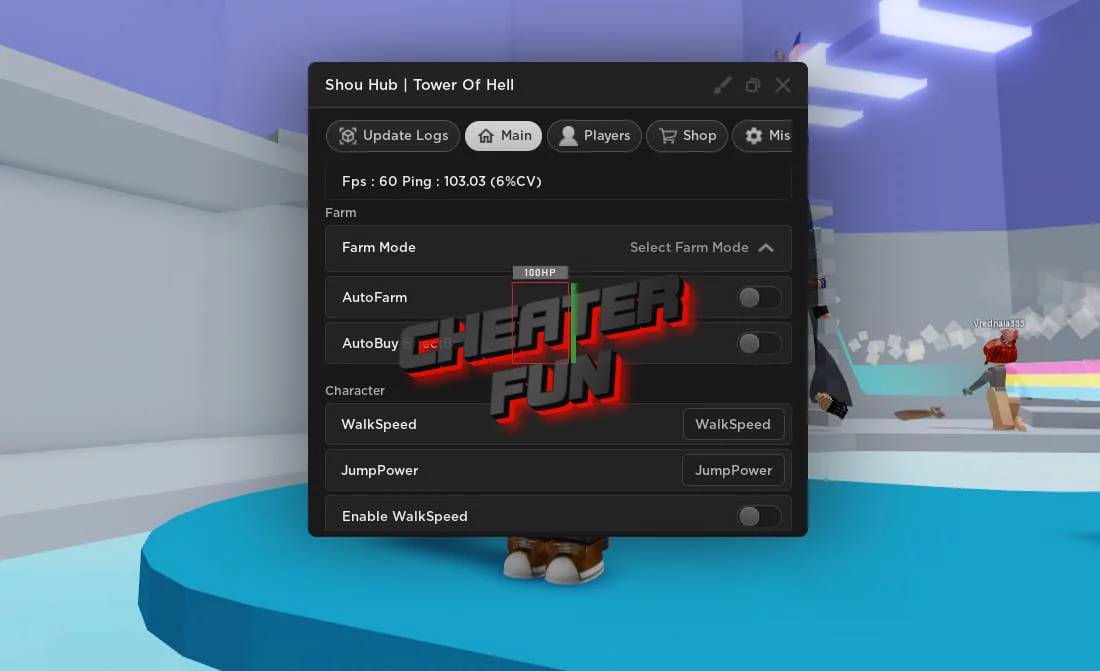Click the Farm section label
Image resolution: width=1100 pixels, height=671 pixels.
point(341,213)
